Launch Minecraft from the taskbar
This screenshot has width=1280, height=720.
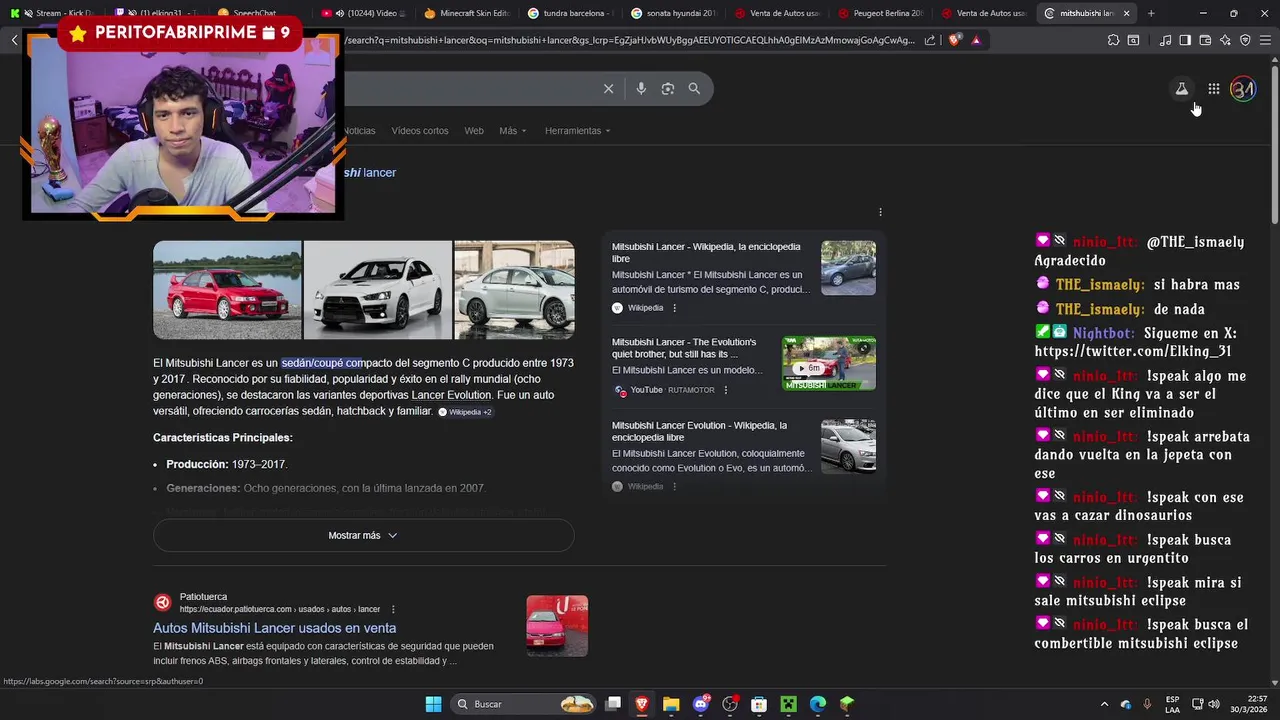(788, 704)
